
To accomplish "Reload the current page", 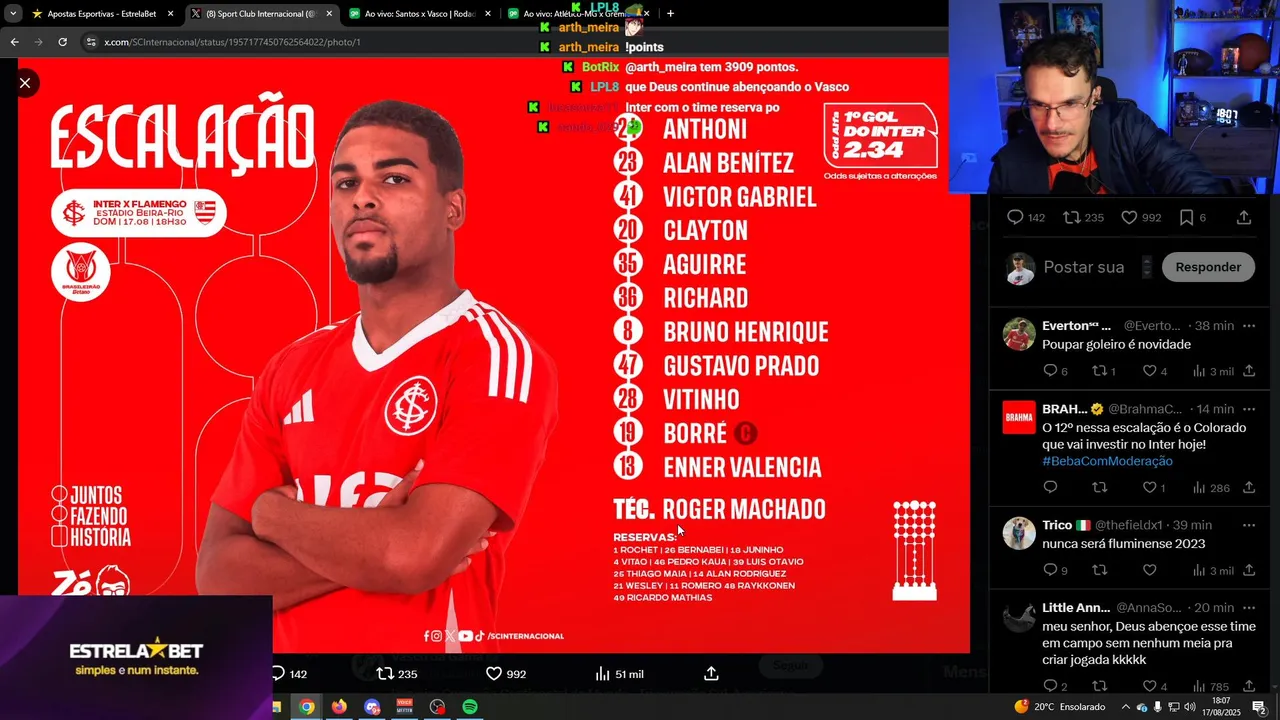I will 62,42.
